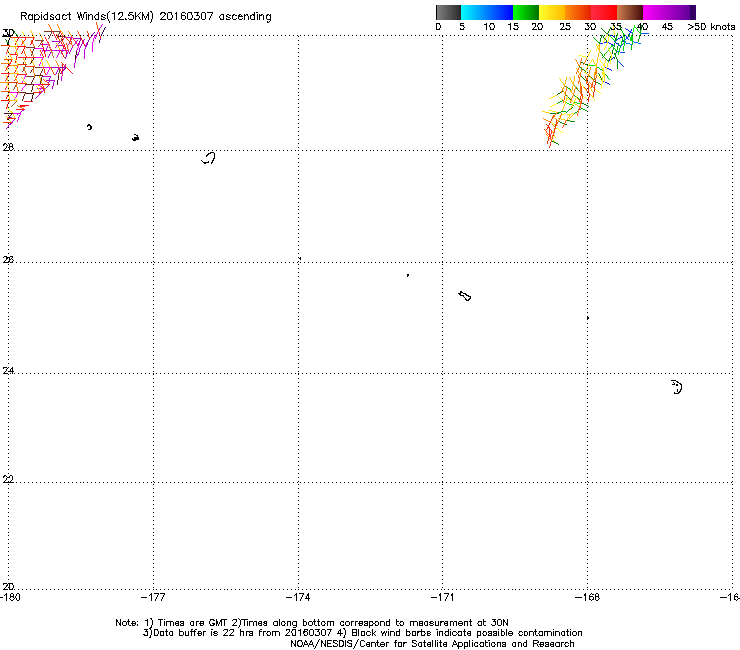Click the 'Rapidsact Winds(12.5KM)' title text
Screen dimensions: 740x650
point(87,17)
